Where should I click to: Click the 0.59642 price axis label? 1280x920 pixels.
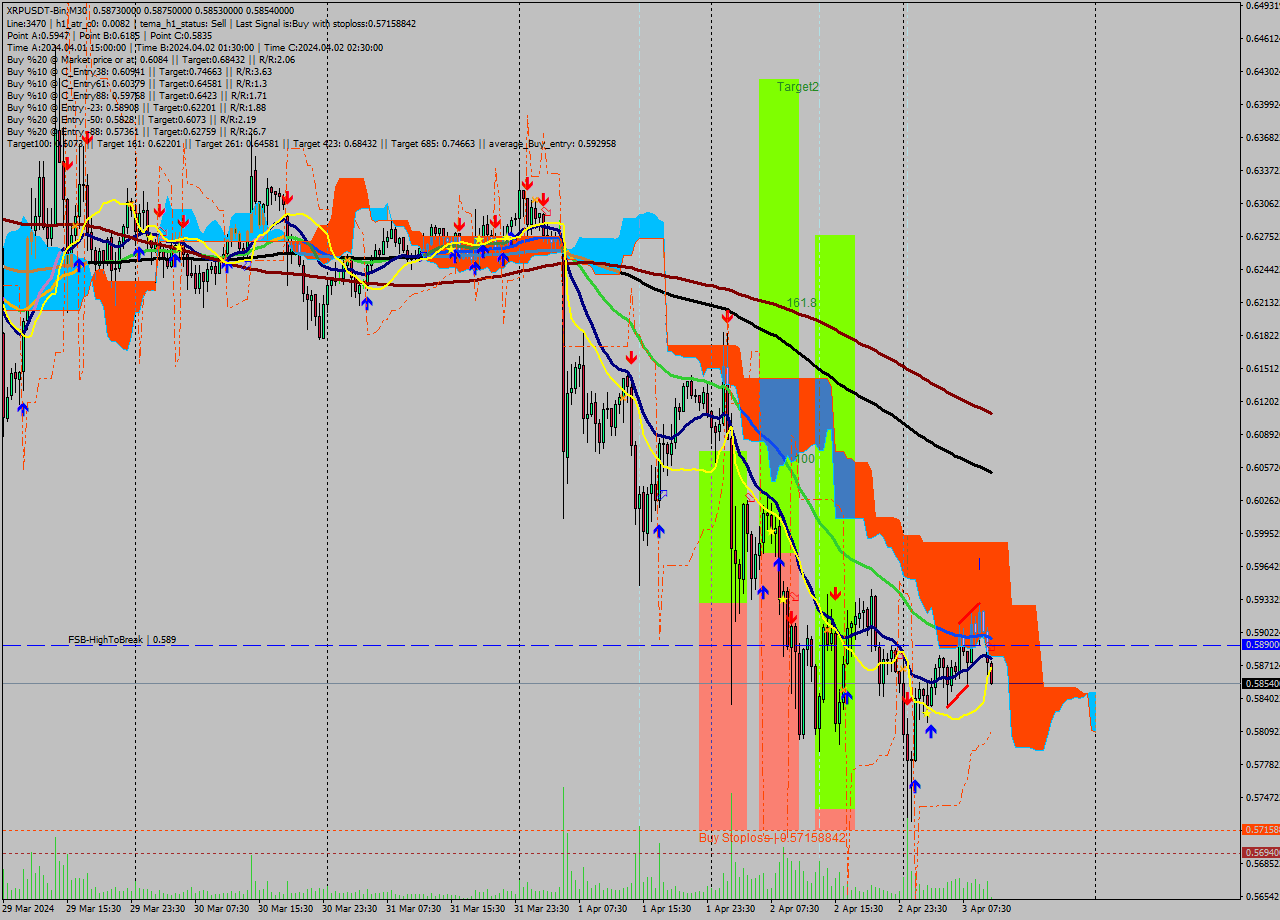pos(1262,567)
